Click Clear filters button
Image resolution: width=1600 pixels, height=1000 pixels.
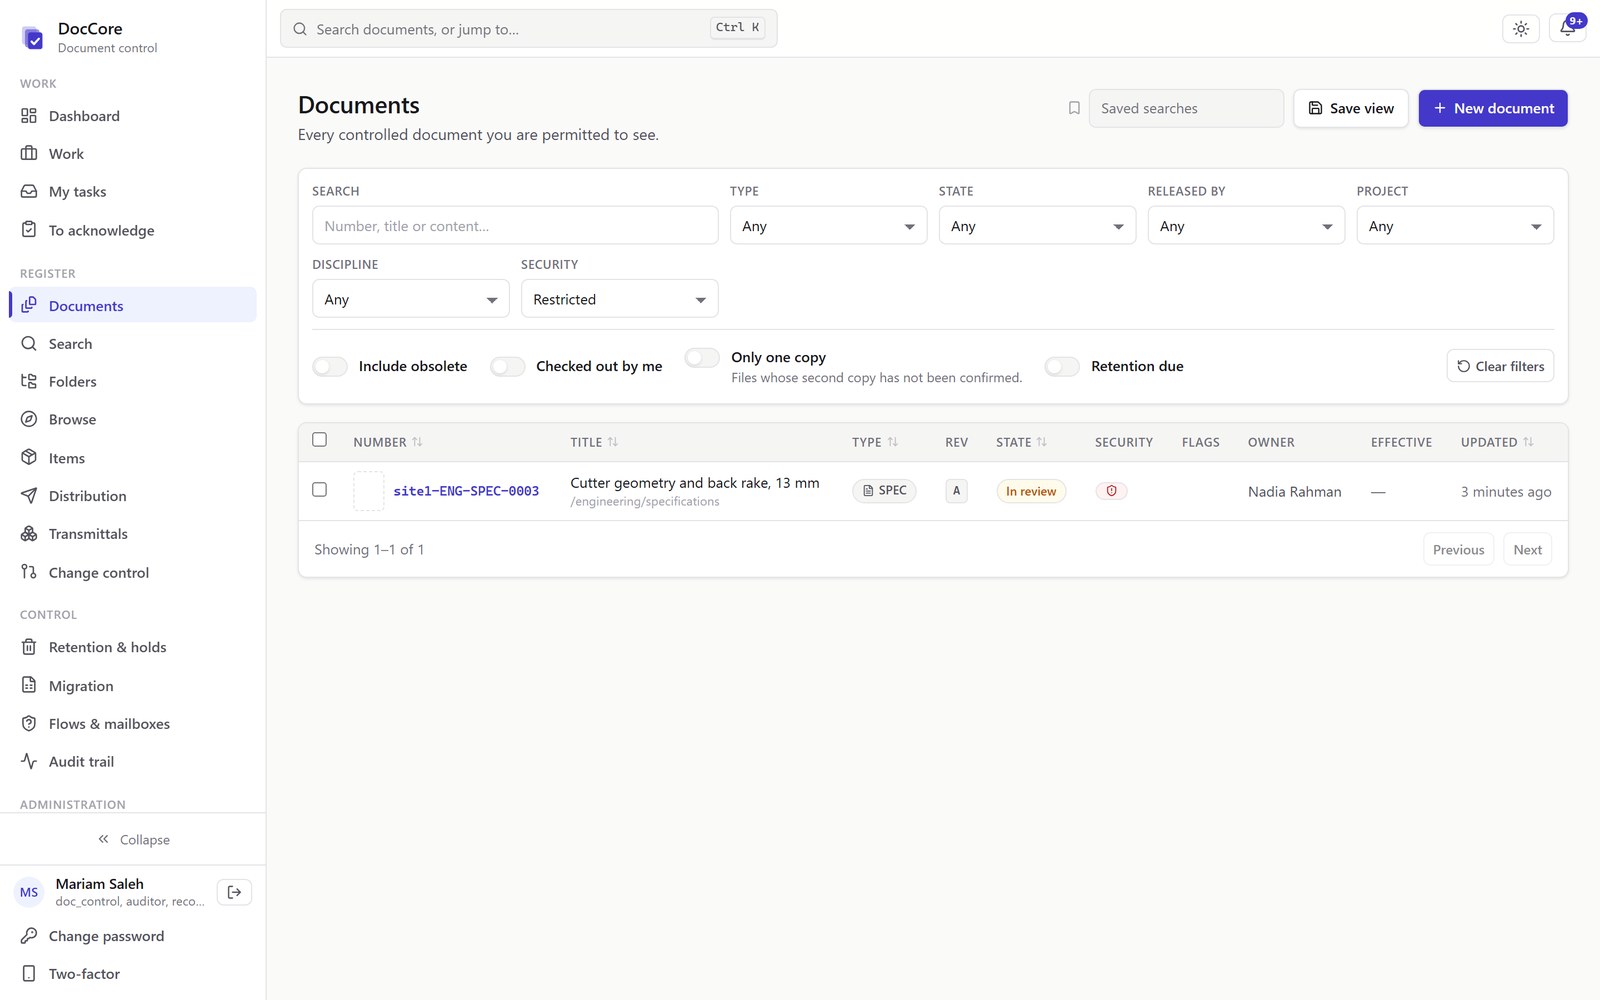pyautogui.click(x=1500, y=366)
